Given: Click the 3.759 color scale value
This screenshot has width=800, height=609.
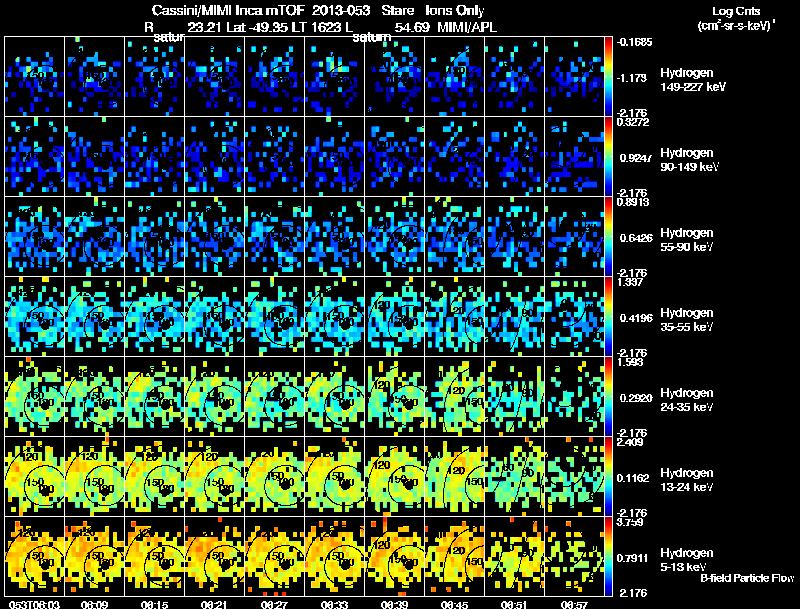Looking at the screenshot, I should click(630, 522).
